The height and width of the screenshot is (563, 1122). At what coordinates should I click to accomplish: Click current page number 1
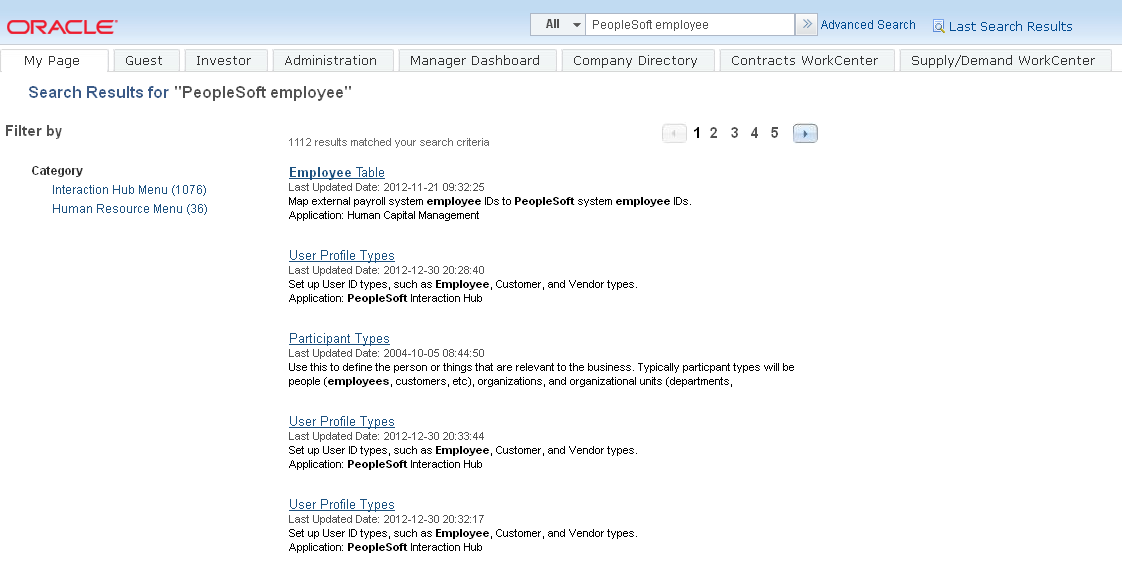pyautogui.click(x=697, y=133)
